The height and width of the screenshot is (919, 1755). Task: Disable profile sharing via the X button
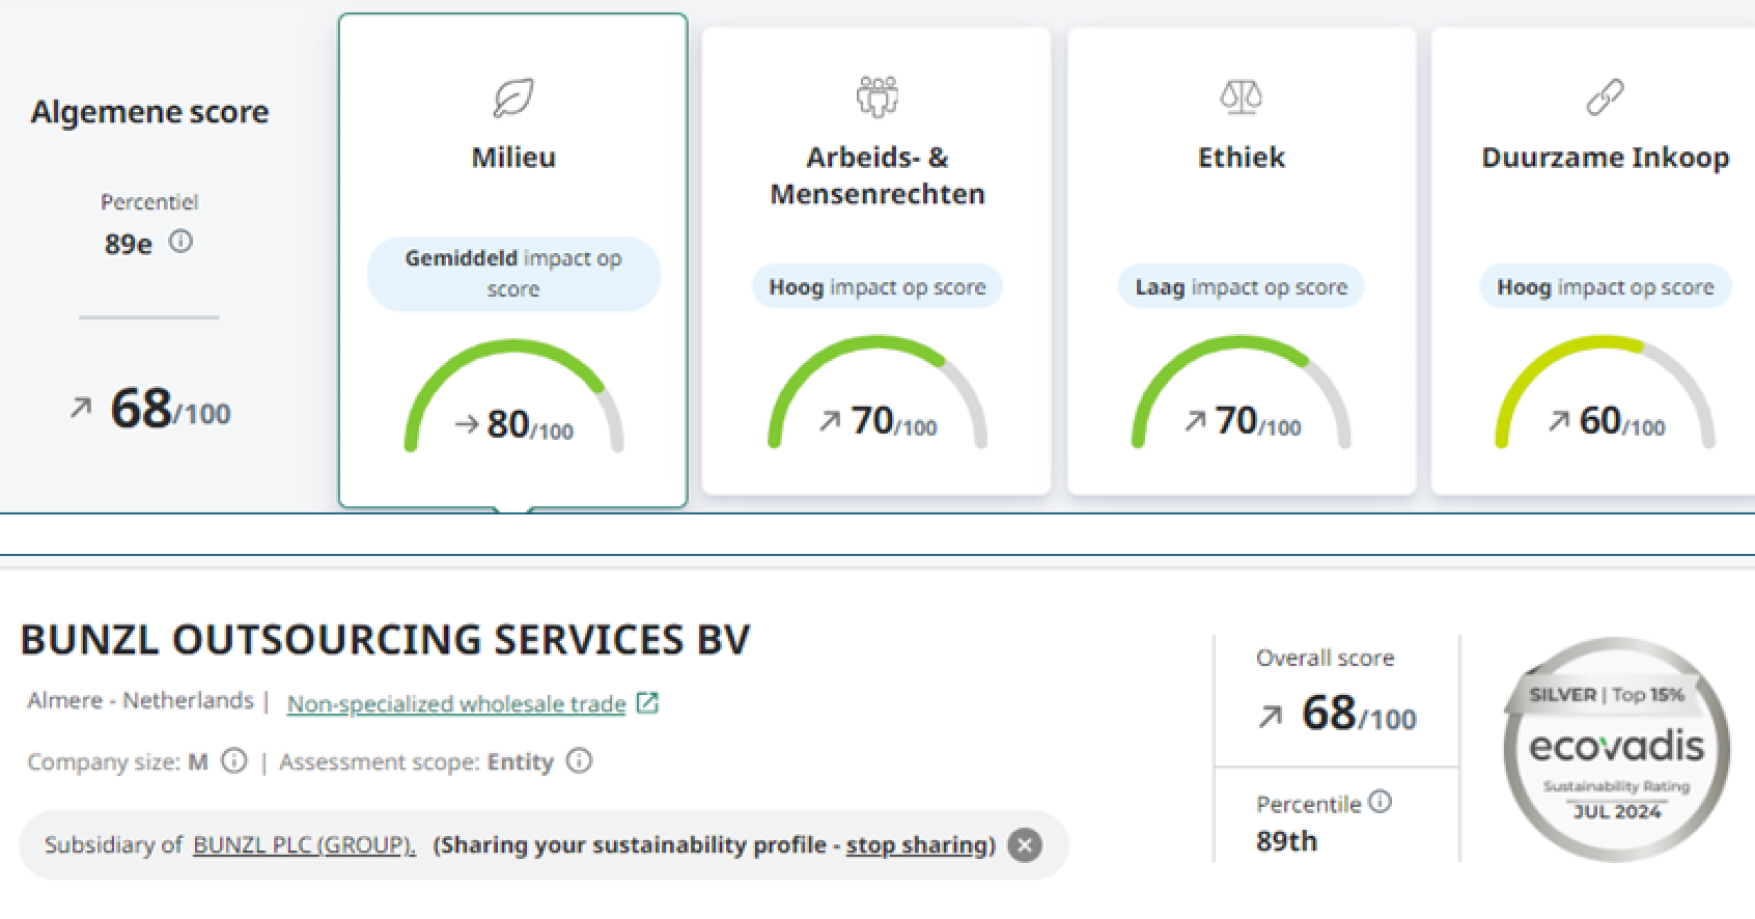point(1024,845)
